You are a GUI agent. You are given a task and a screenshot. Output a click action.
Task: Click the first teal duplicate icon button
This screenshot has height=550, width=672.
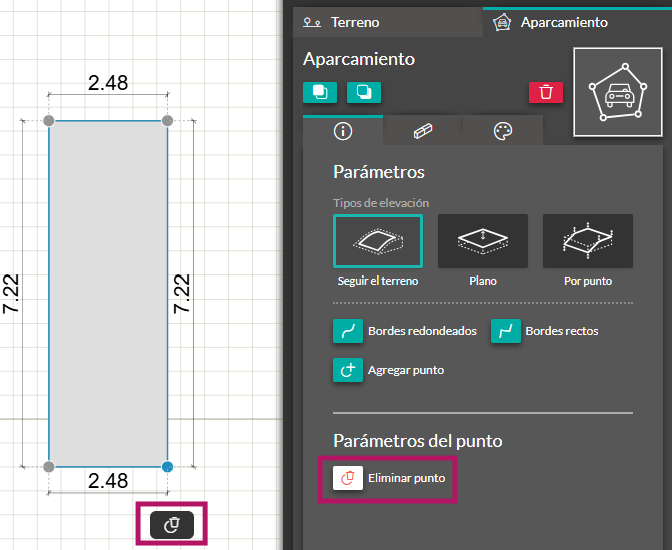click(x=320, y=92)
